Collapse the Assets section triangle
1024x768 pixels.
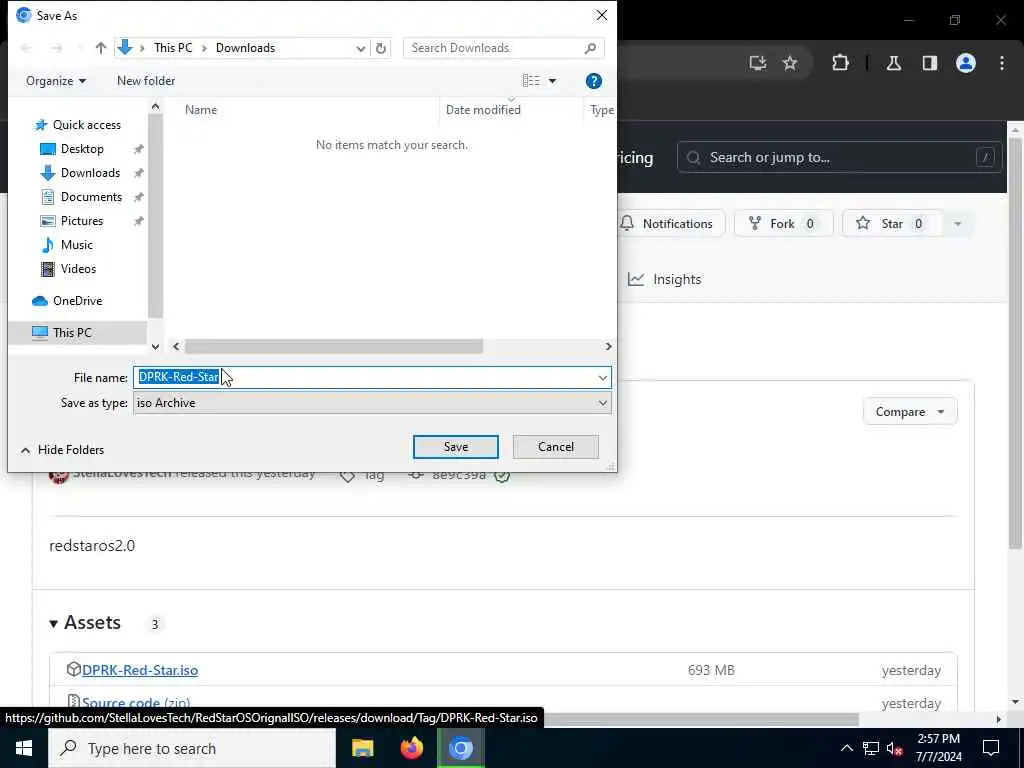click(54, 624)
